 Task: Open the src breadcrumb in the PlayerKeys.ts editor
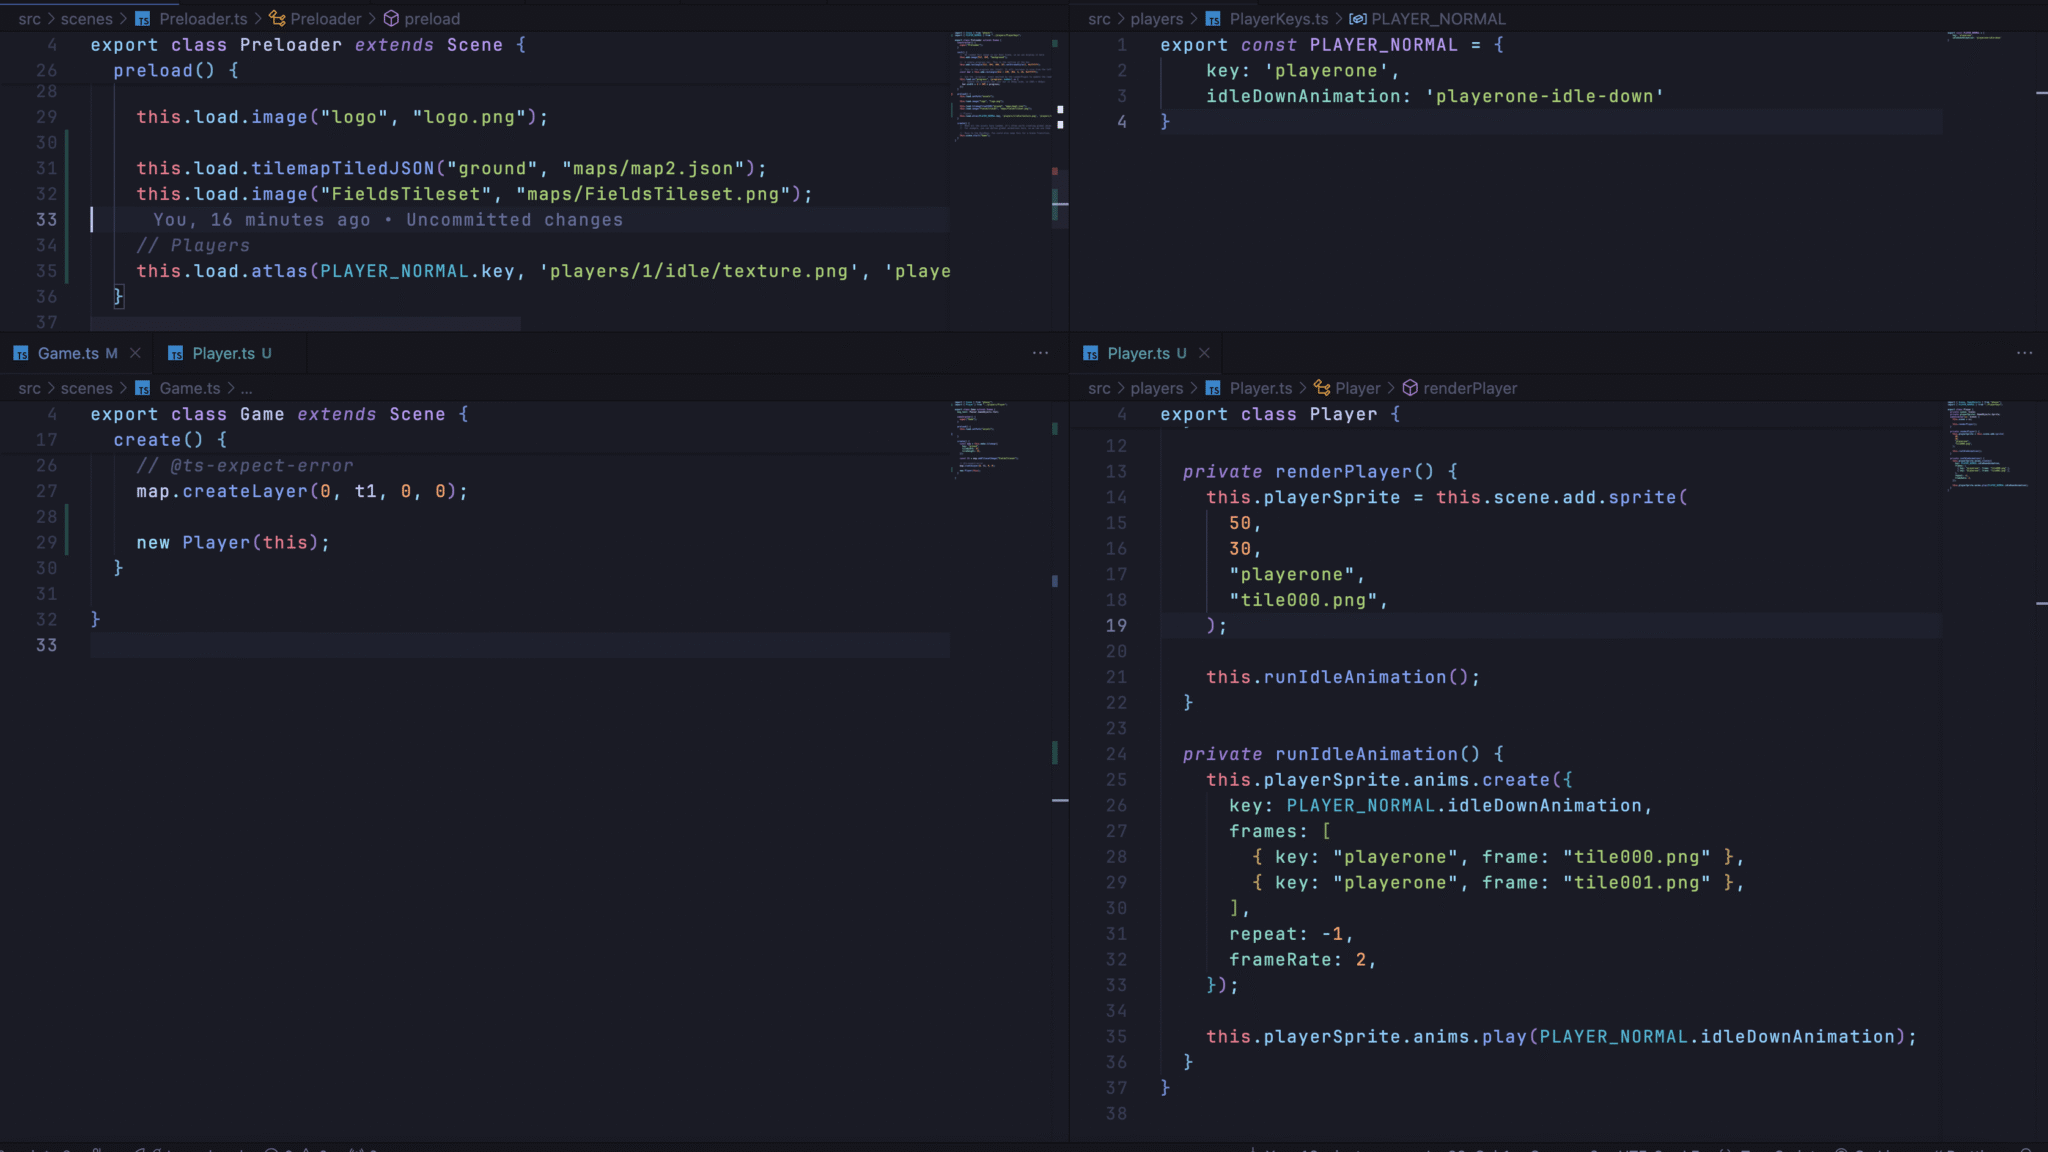[x=1099, y=19]
